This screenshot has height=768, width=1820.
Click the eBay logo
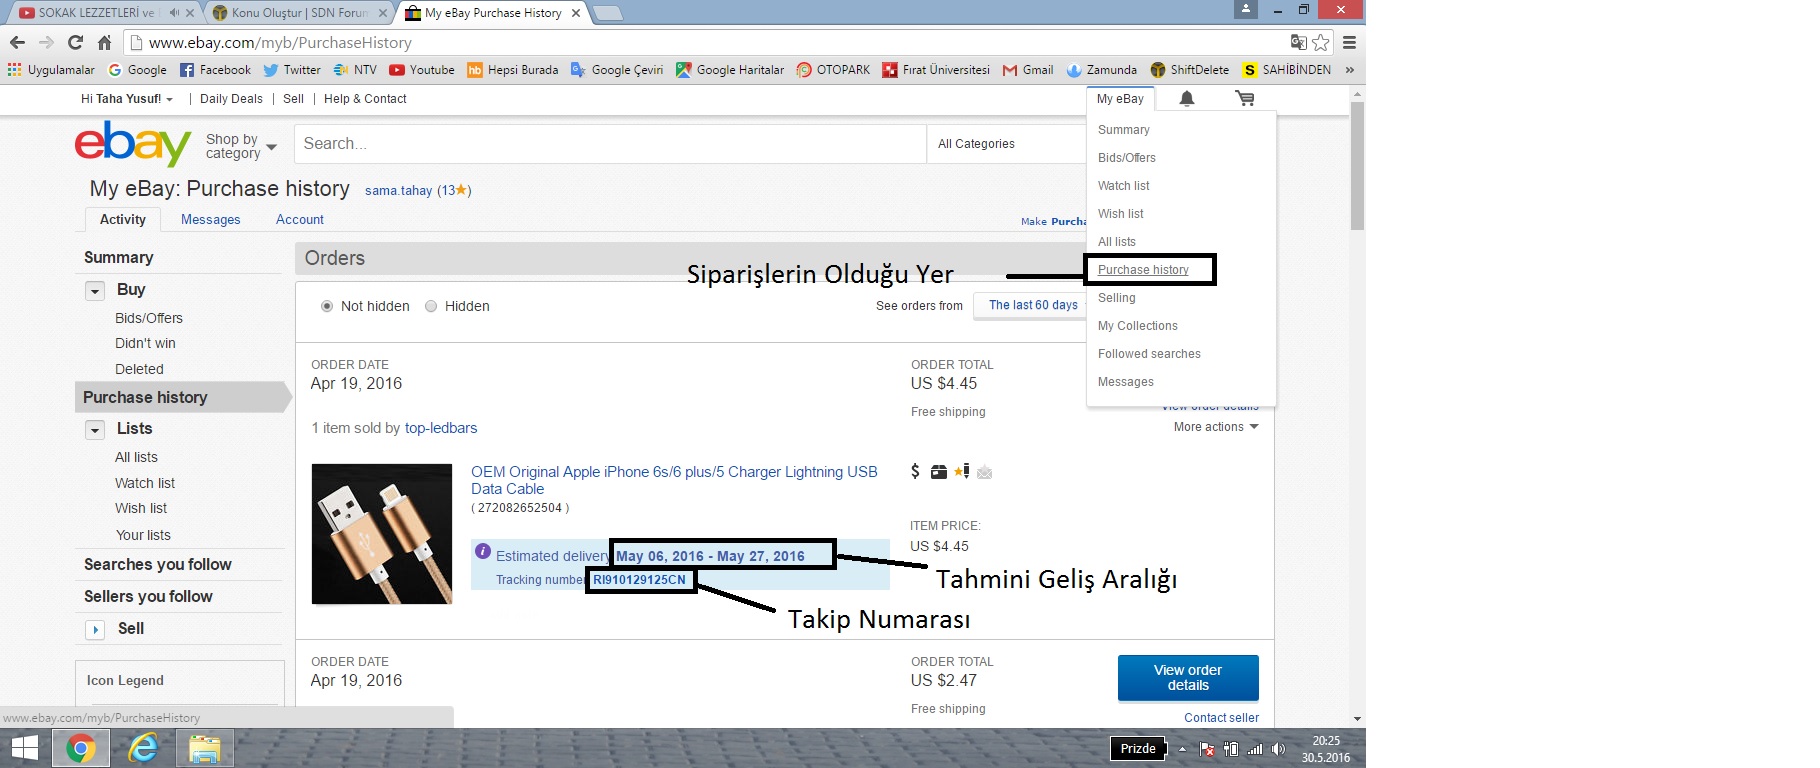[x=133, y=144]
